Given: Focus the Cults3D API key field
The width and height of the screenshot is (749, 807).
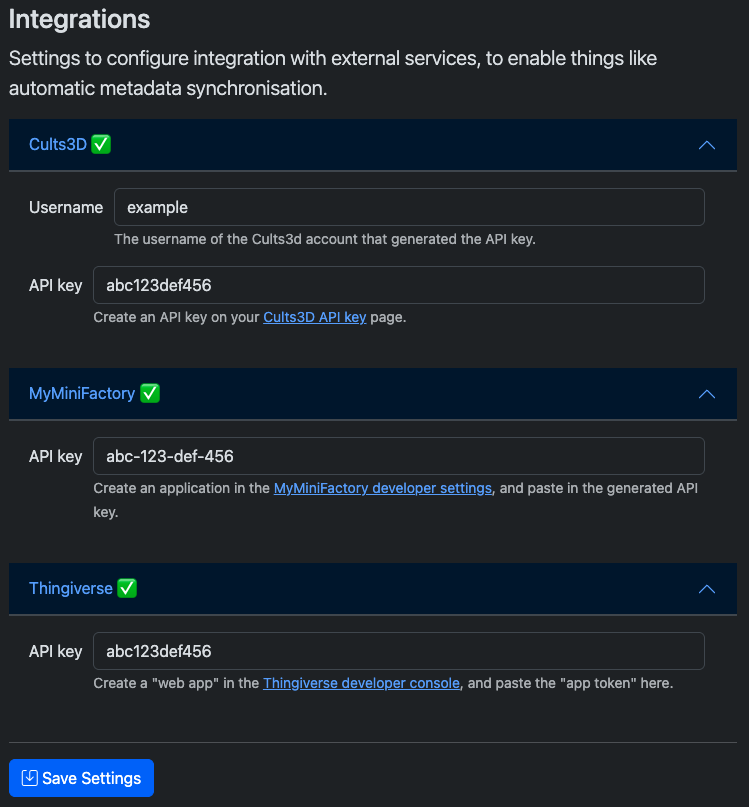Looking at the screenshot, I should pyautogui.click(x=398, y=285).
